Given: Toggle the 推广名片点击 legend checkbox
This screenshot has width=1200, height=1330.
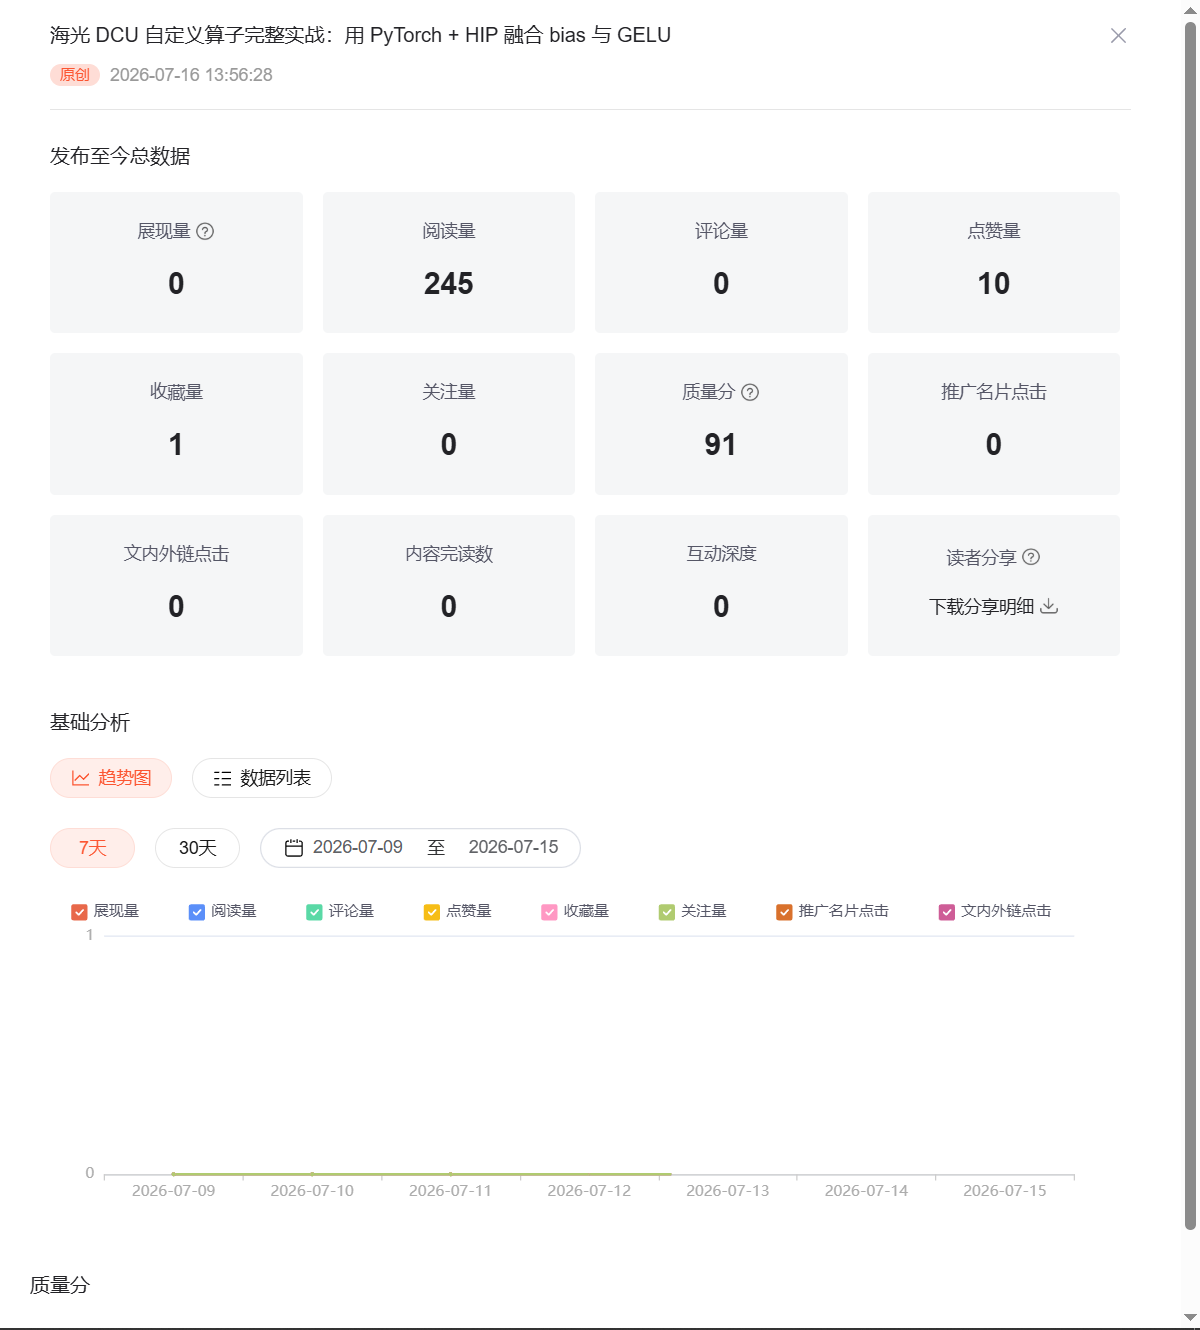Looking at the screenshot, I should pyautogui.click(x=784, y=912).
